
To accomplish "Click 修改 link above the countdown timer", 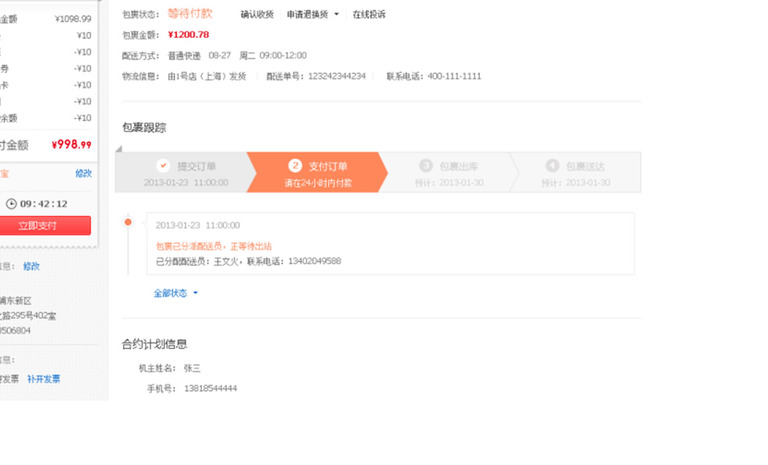I will [x=84, y=173].
